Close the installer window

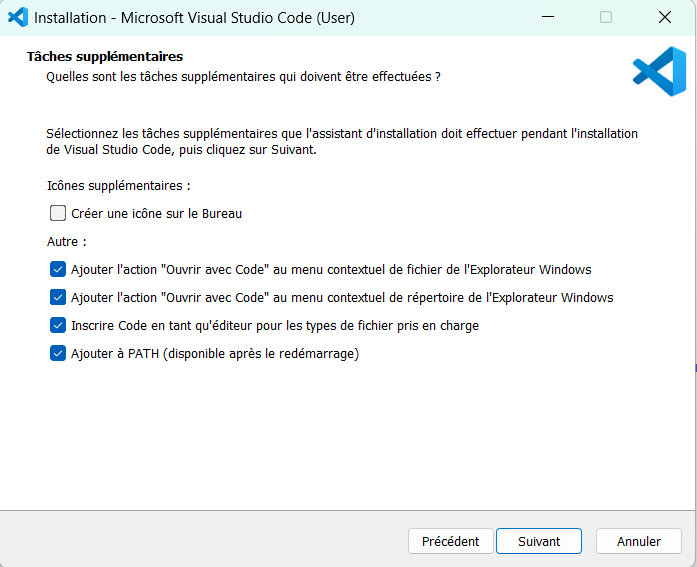pyautogui.click(x=665, y=17)
